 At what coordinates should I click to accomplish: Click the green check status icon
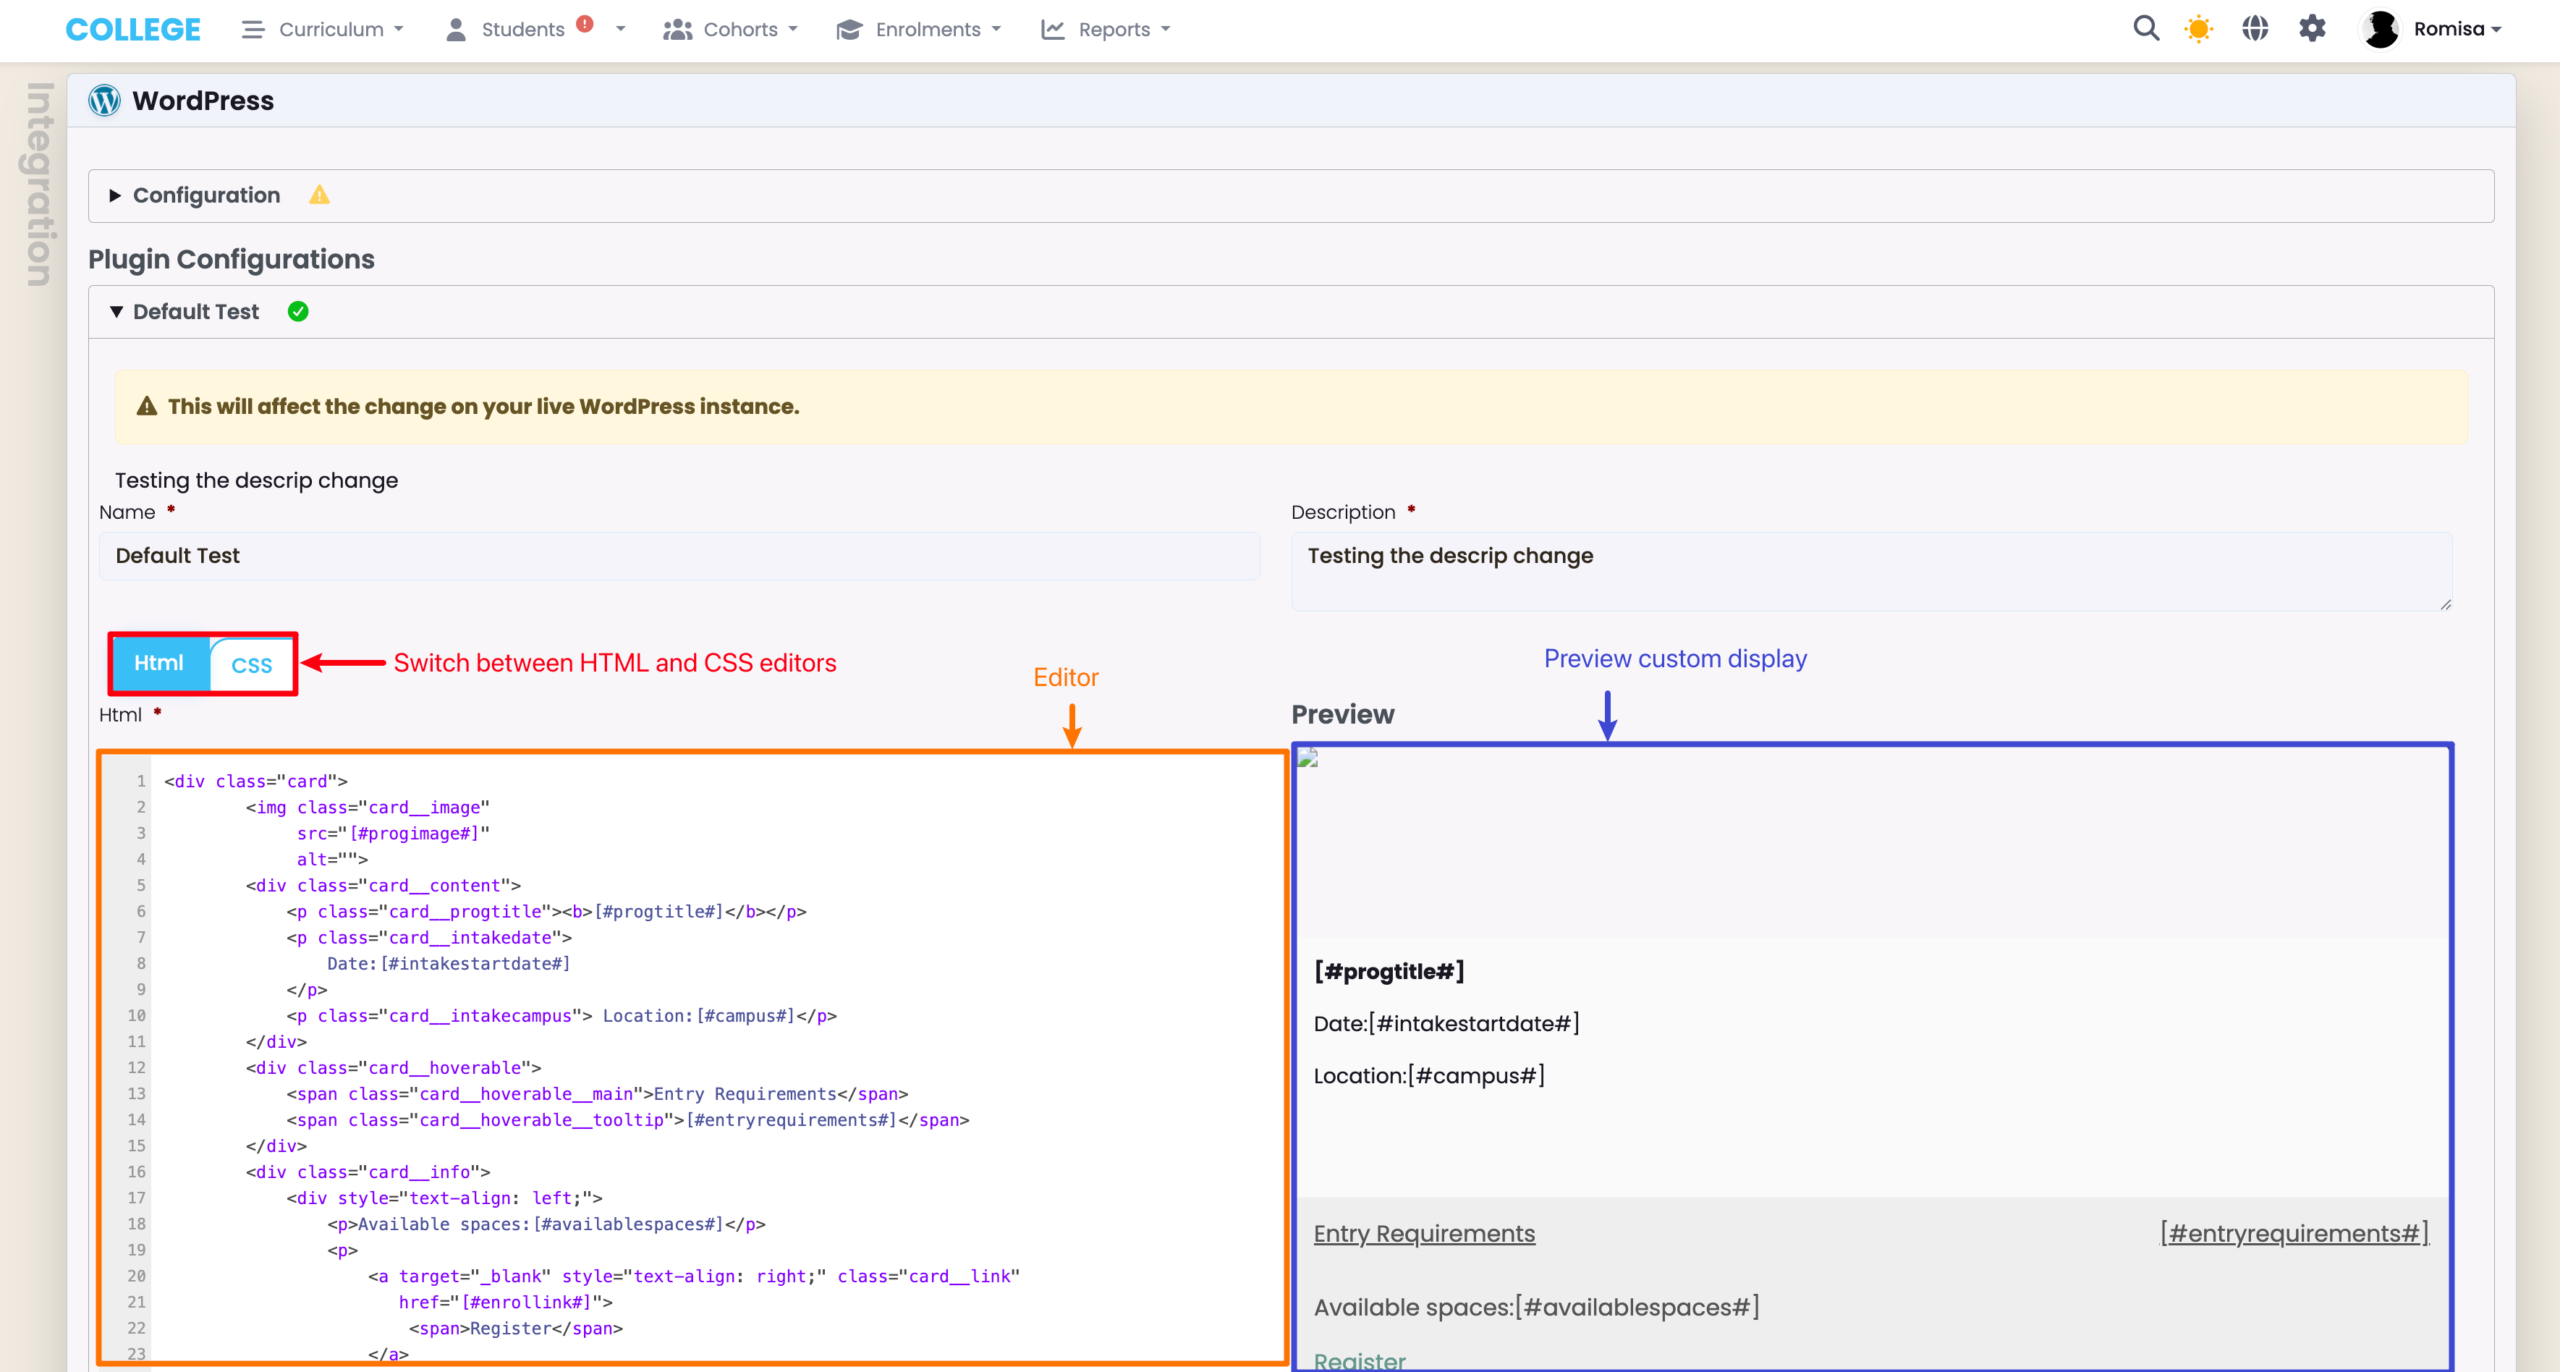[x=298, y=312]
